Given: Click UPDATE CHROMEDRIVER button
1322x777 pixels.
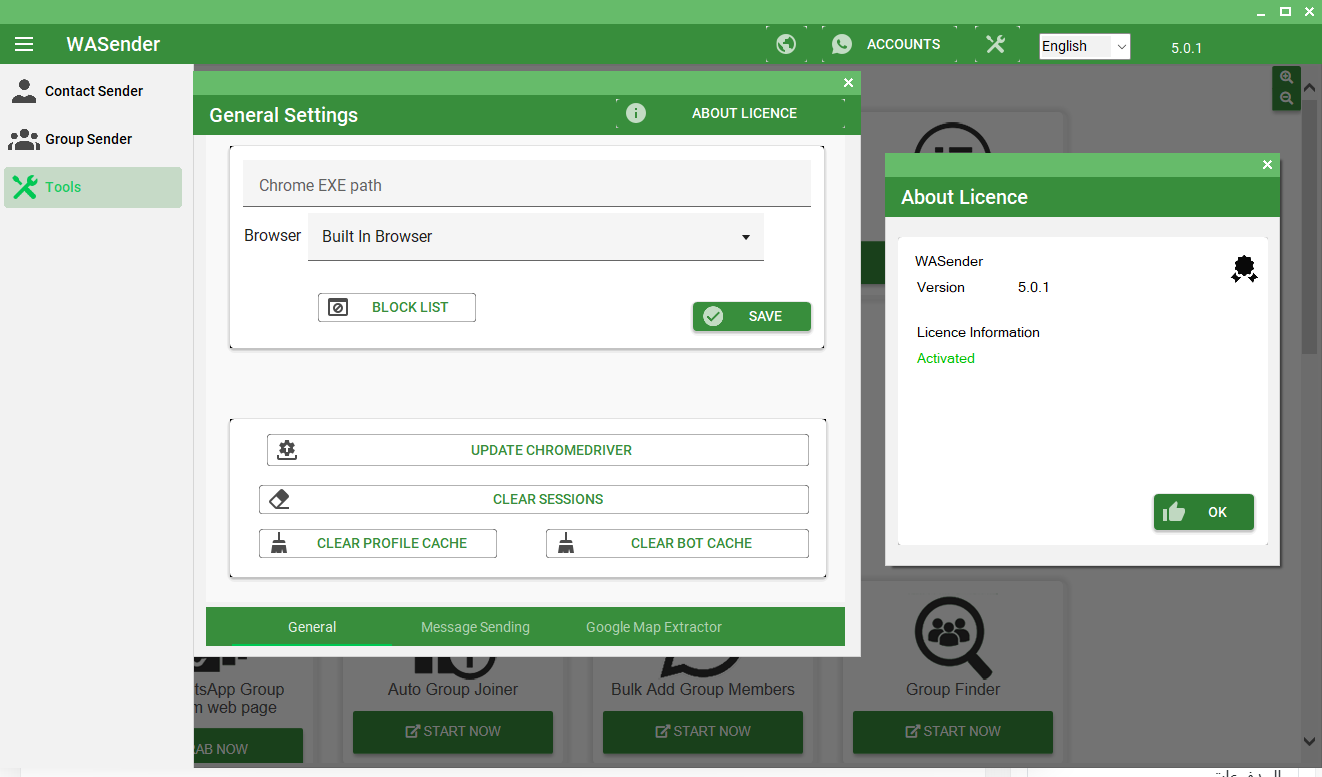Looking at the screenshot, I should pos(537,450).
